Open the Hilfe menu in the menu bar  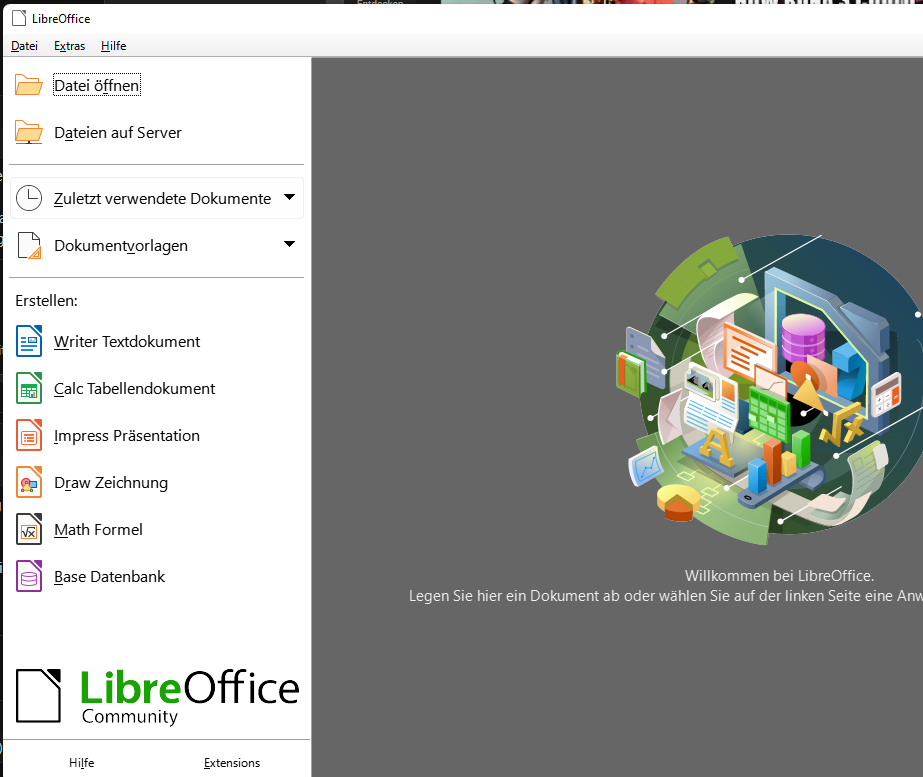[x=113, y=46]
